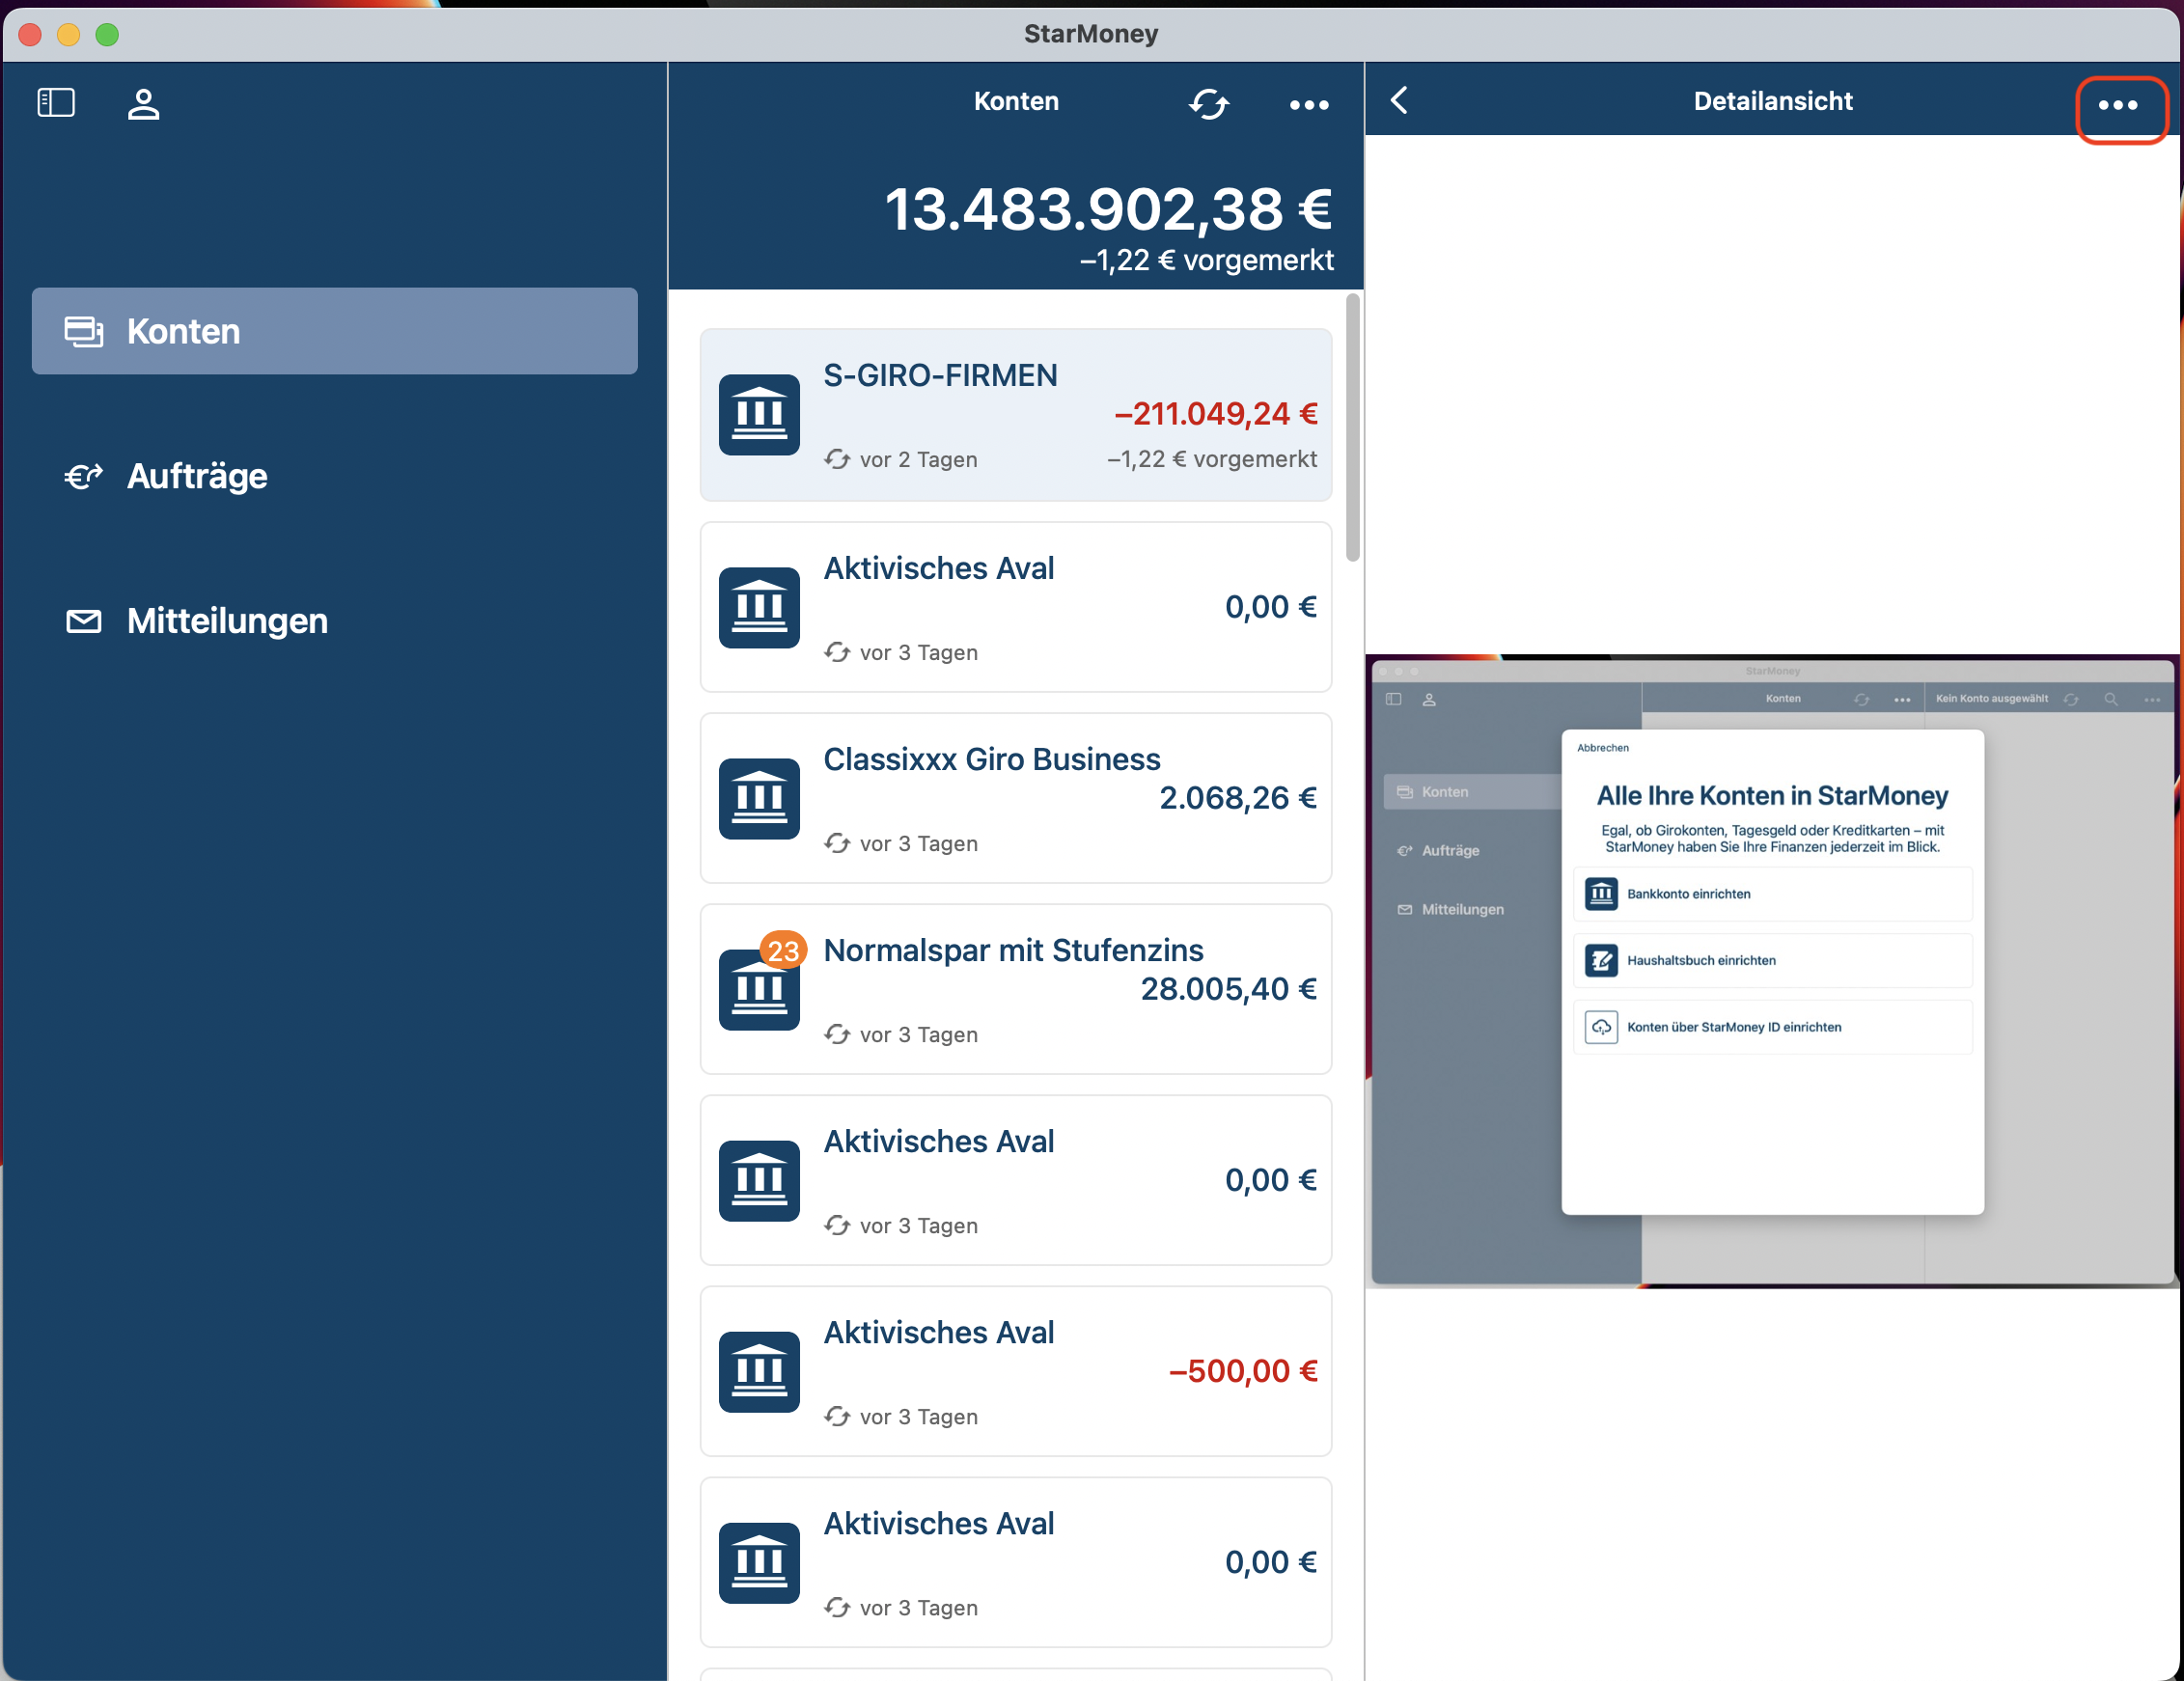Screen dimensions: 2184x1681
Task: Open Detailansicht three-dots more menu
Action: (x=2117, y=105)
